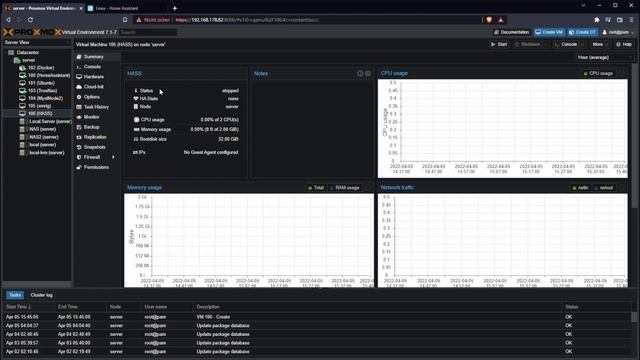Collapse the Notes panel with its toggle icon
Viewport: 640px width, 360px height.
tap(368, 73)
